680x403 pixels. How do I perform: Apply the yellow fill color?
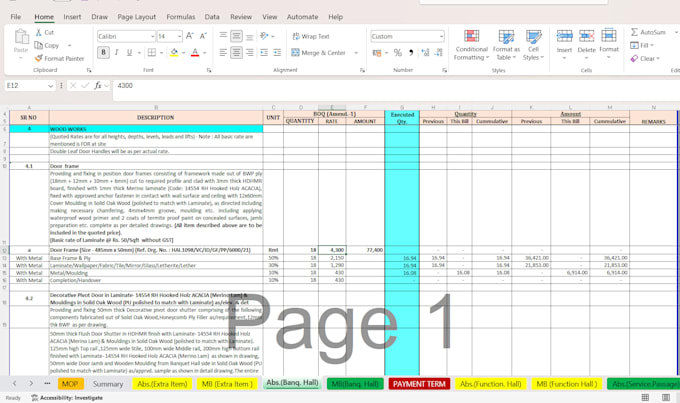click(174, 52)
